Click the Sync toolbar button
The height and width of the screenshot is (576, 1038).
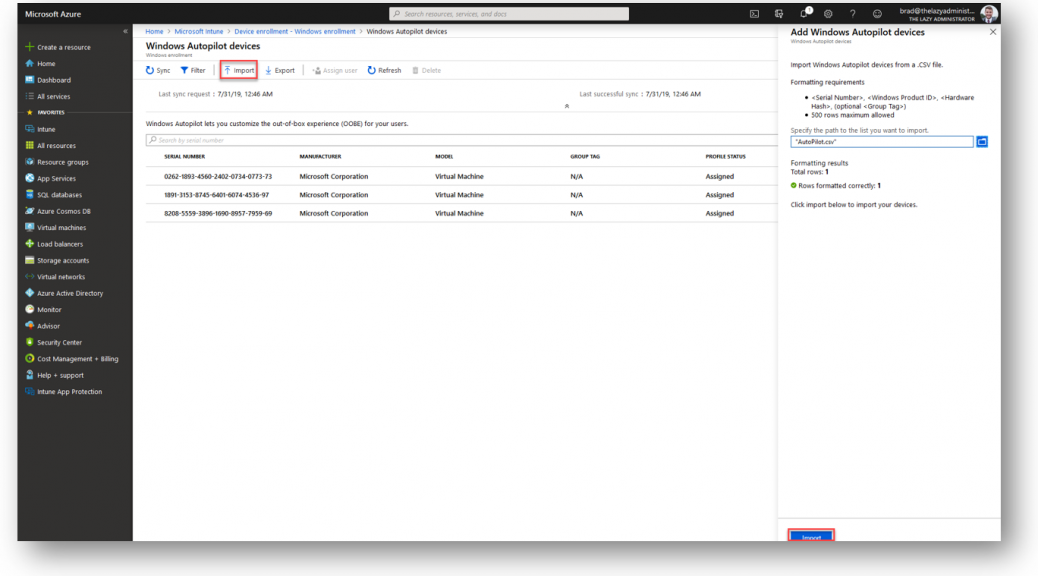click(x=158, y=70)
